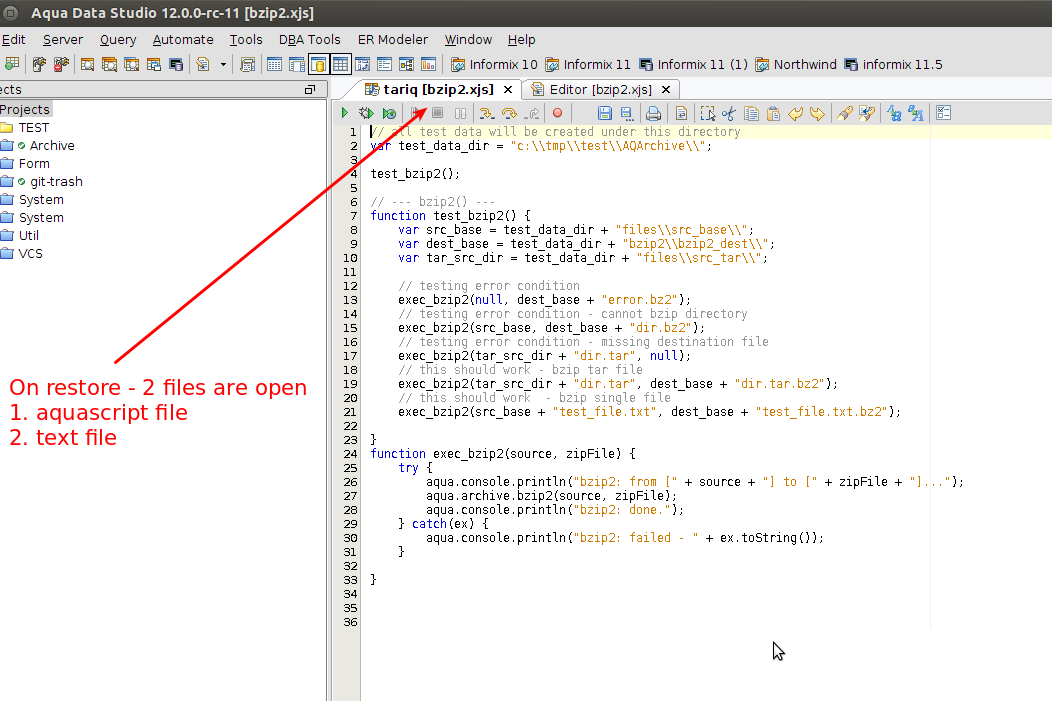1052x701 pixels.
Task: Click the table data grid icon
Action: pos(274,64)
